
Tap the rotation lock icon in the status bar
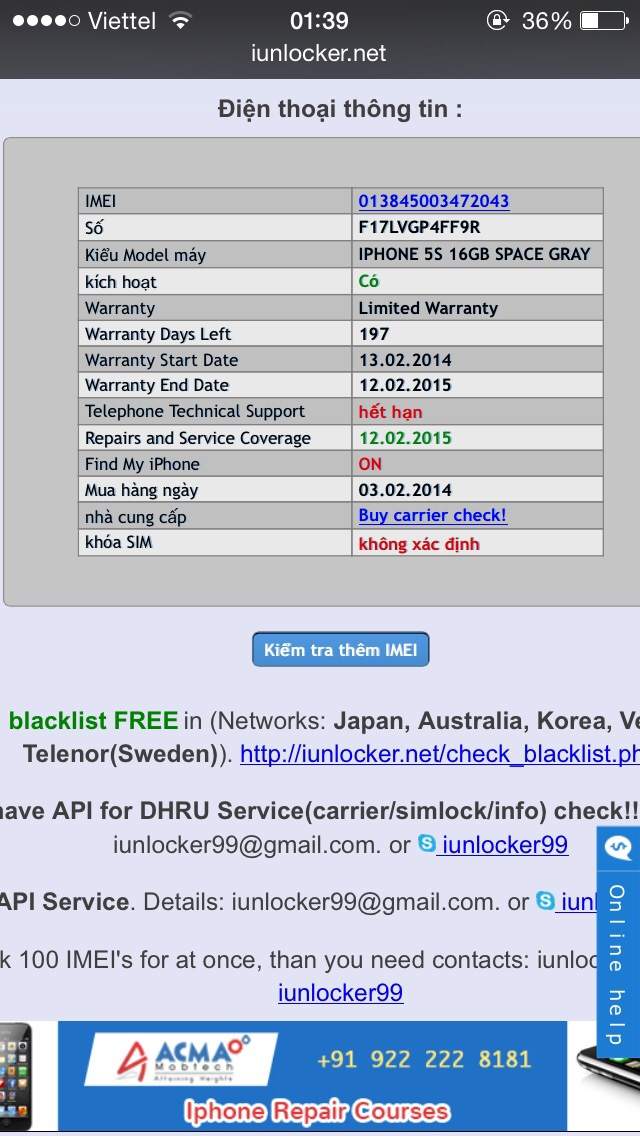[x=497, y=21]
